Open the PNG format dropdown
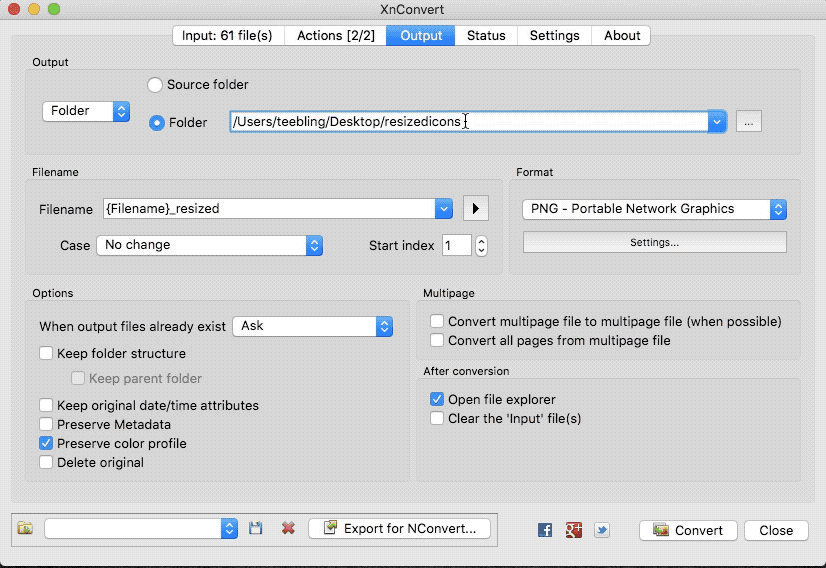Viewport: 826px width, 568px height. click(x=654, y=209)
